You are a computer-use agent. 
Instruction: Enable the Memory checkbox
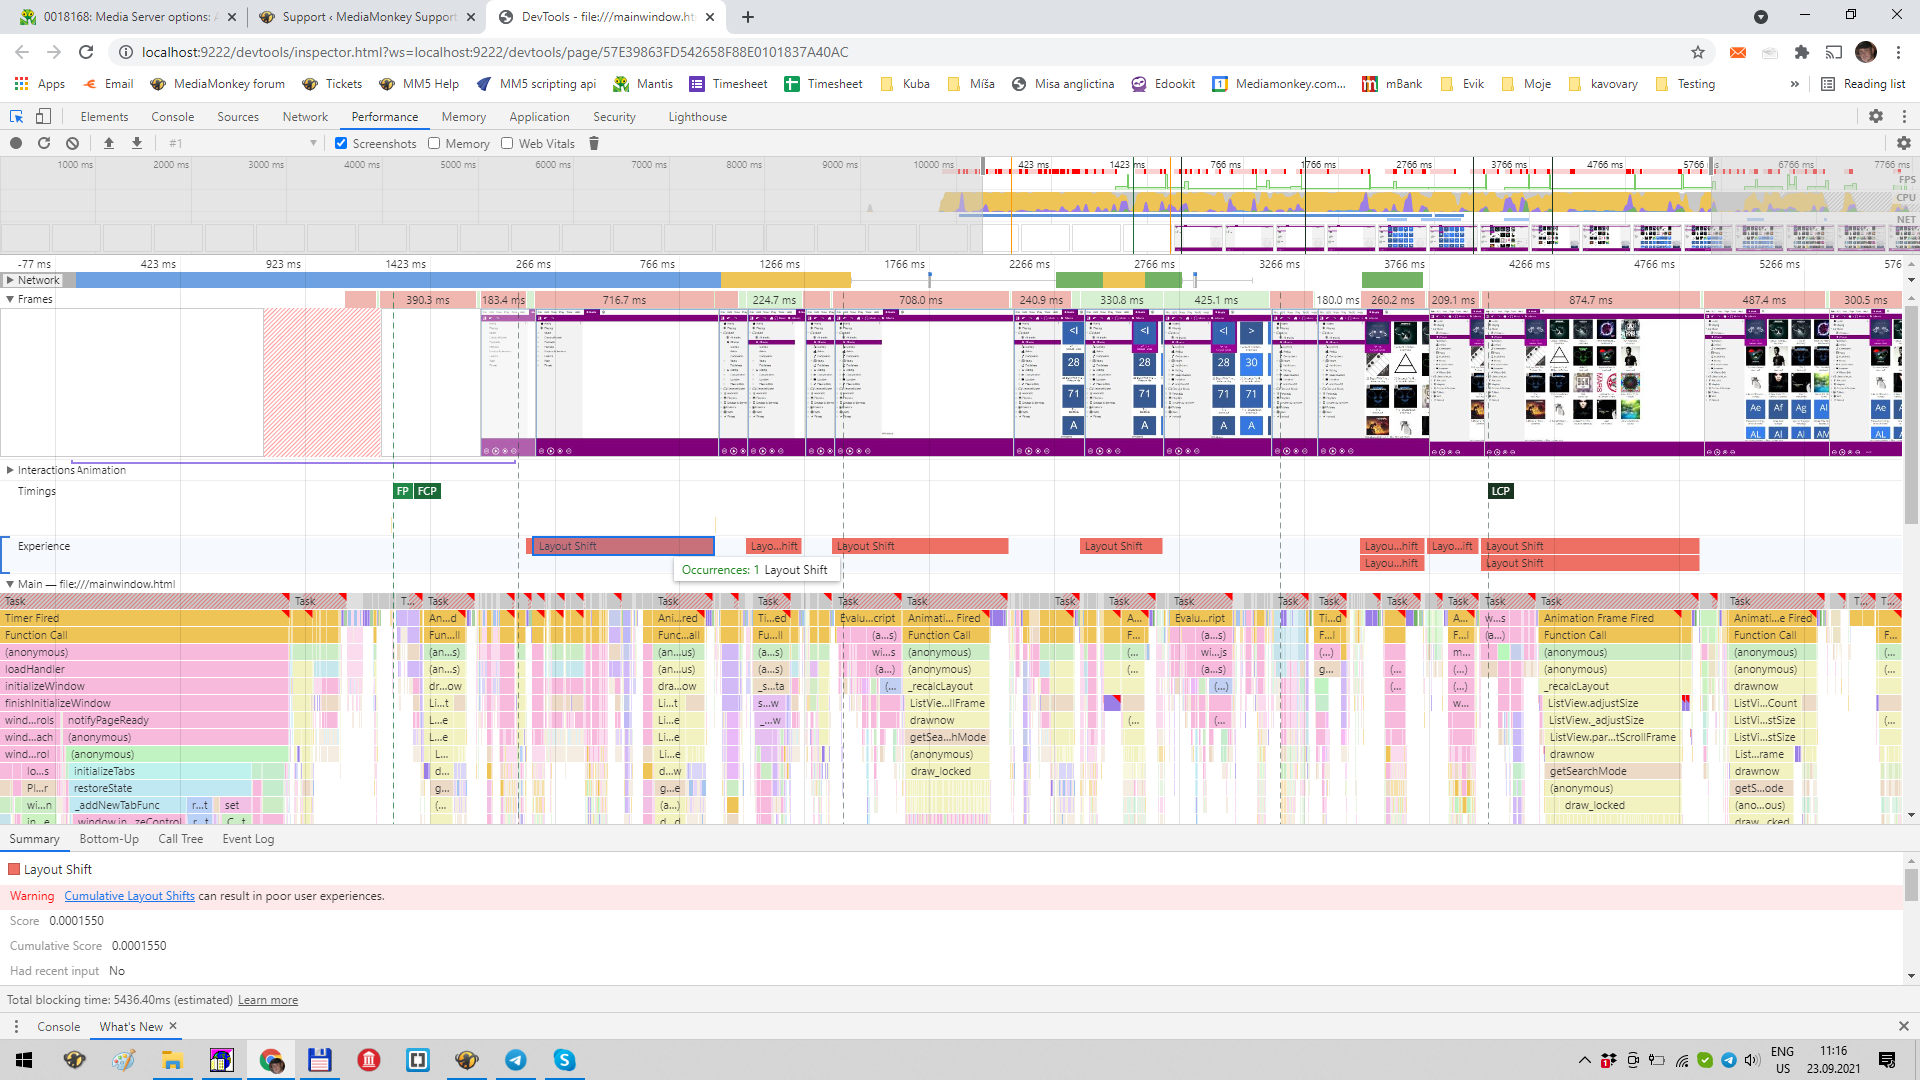click(x=434, y=143)
